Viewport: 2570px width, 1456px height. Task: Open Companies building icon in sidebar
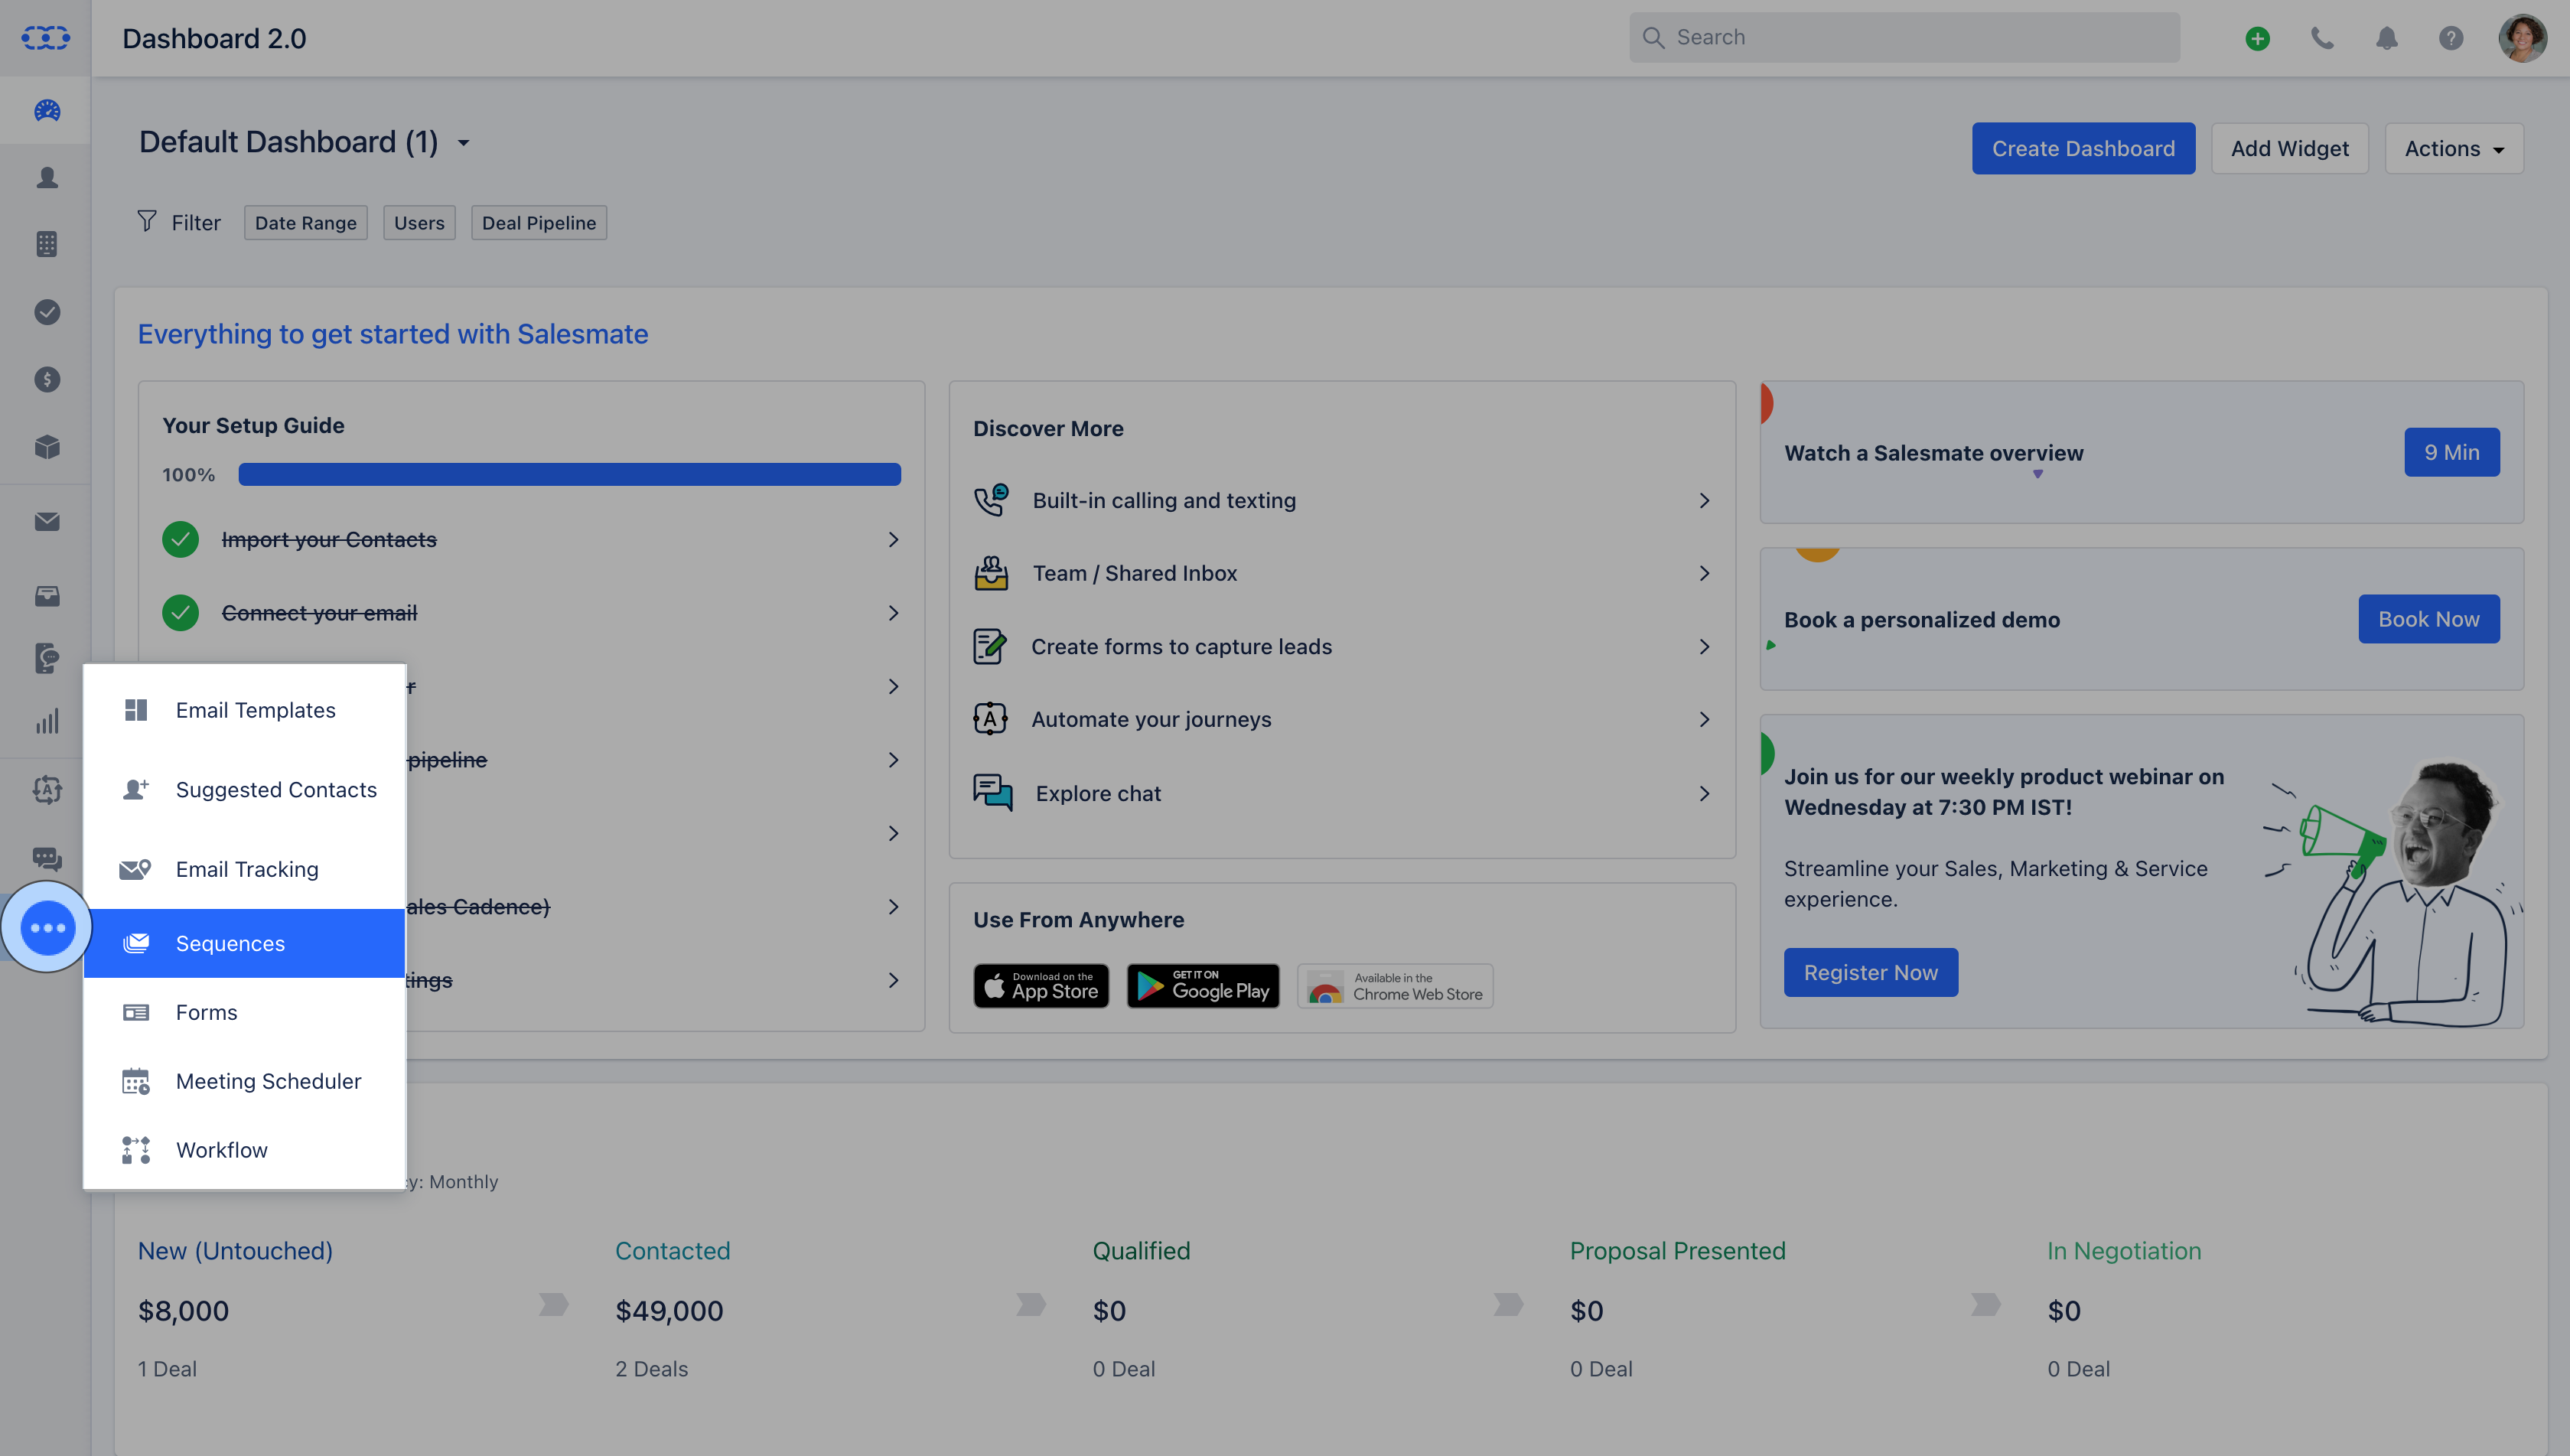(47, 244)
